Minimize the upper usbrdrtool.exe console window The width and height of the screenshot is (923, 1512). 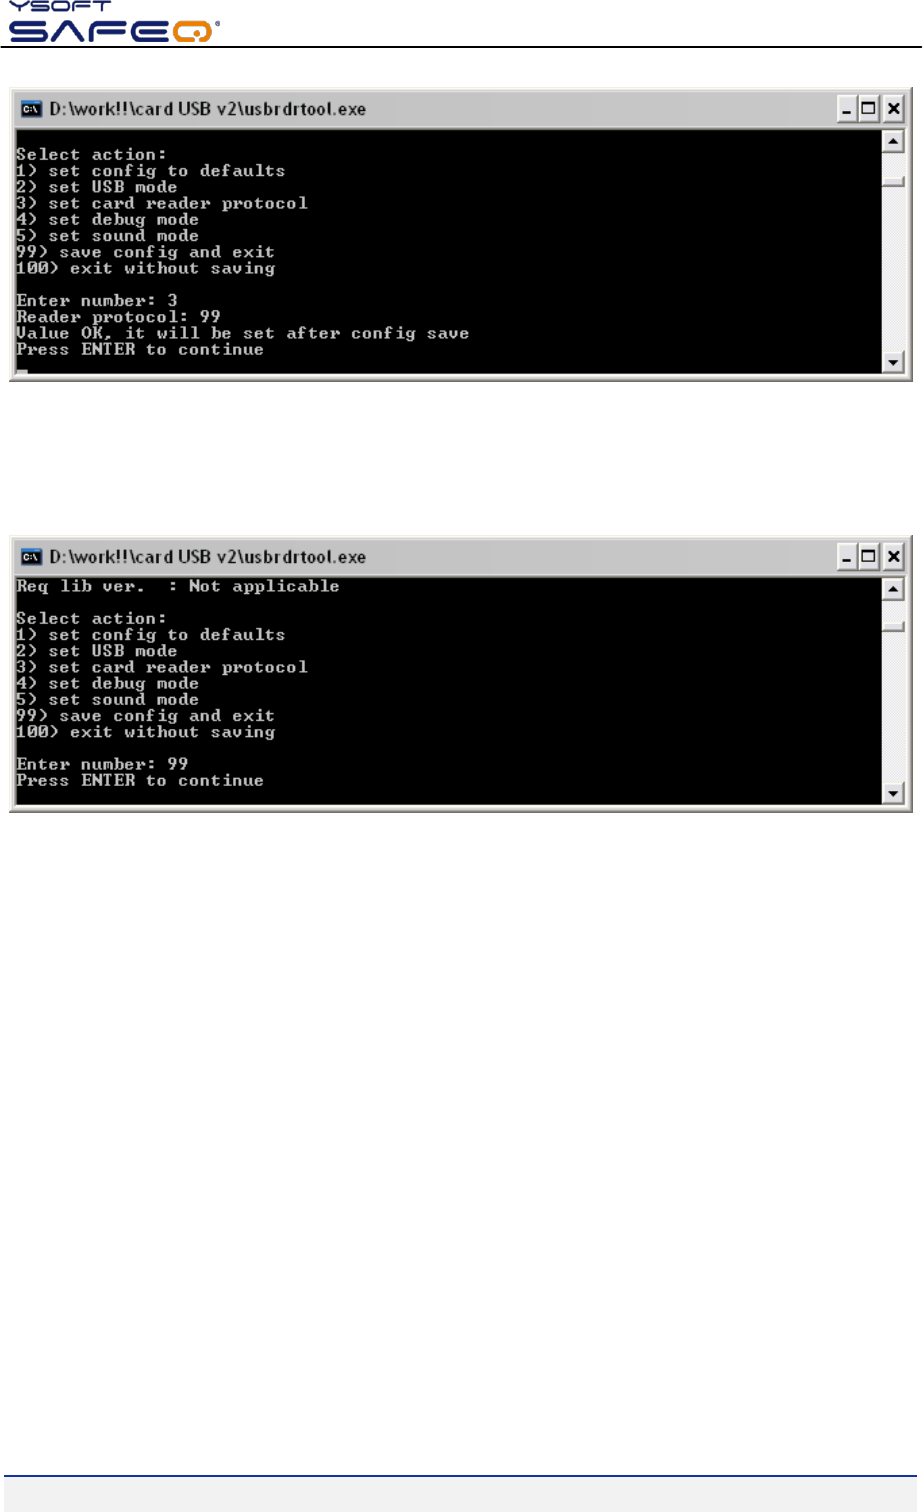[847, 109]
